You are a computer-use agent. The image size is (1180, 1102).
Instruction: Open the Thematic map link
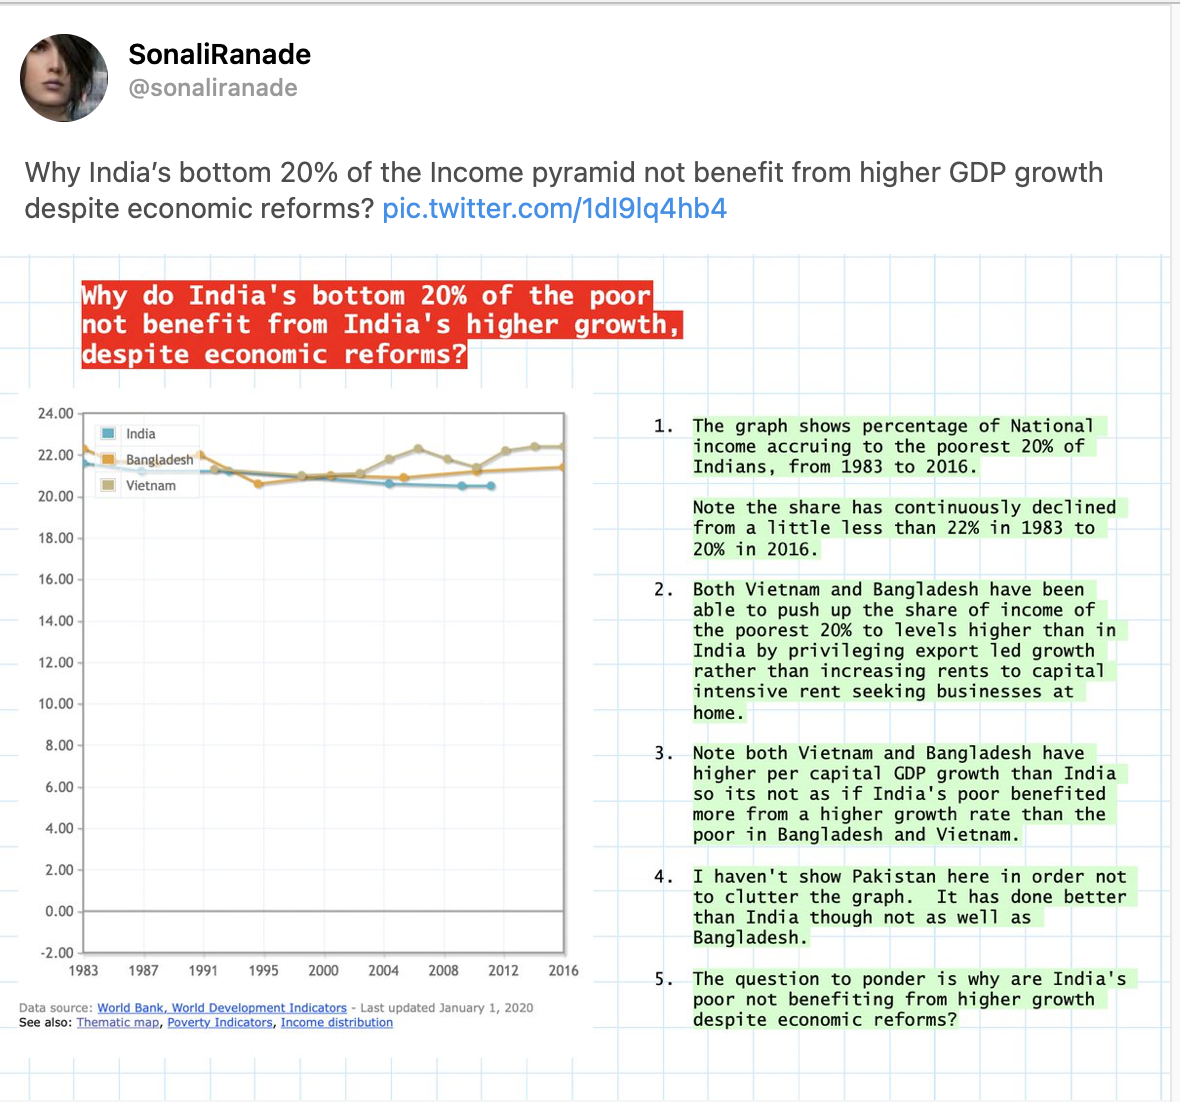click(116, 1022)
